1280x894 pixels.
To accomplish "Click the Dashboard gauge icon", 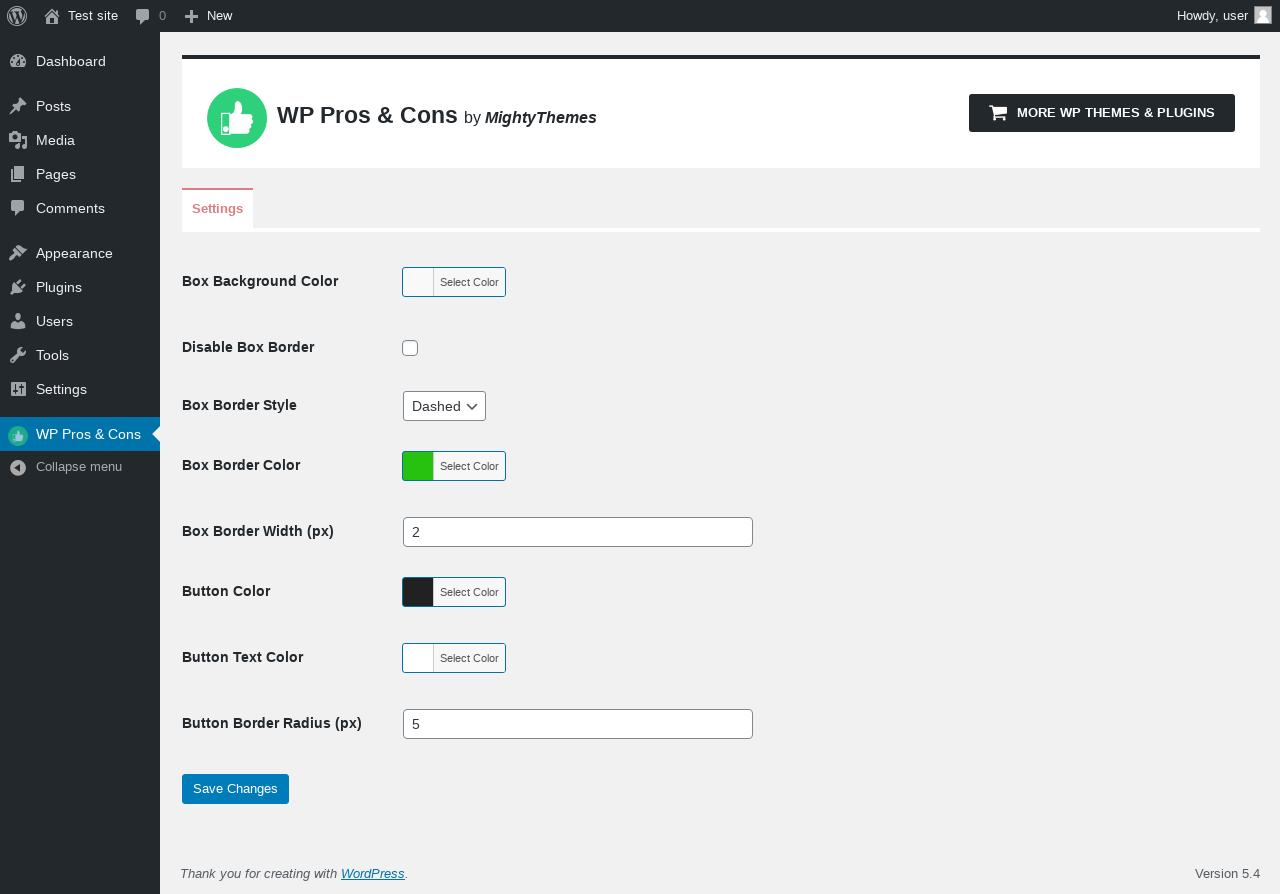I will [x=18, y=61].
